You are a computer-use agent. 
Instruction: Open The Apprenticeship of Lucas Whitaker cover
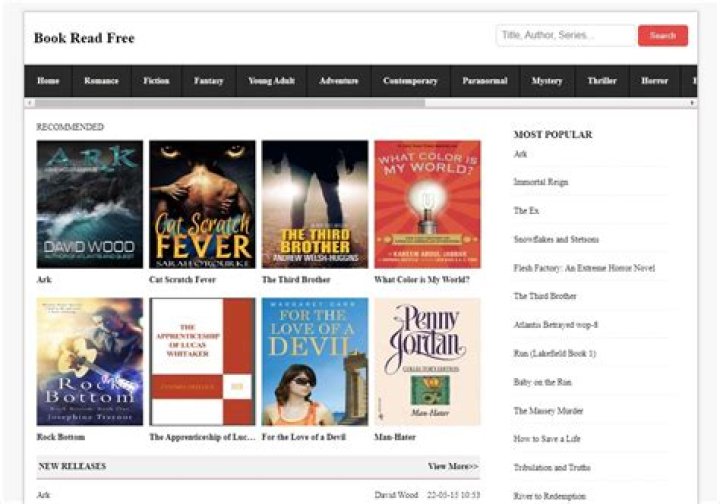point(202,362)
